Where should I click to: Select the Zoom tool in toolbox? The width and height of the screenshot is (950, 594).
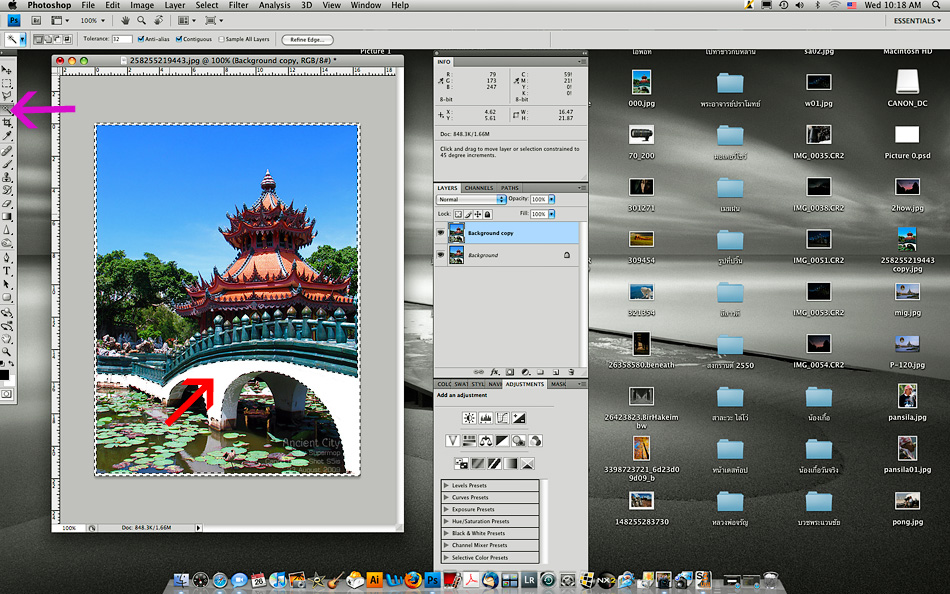coord(7,352)
